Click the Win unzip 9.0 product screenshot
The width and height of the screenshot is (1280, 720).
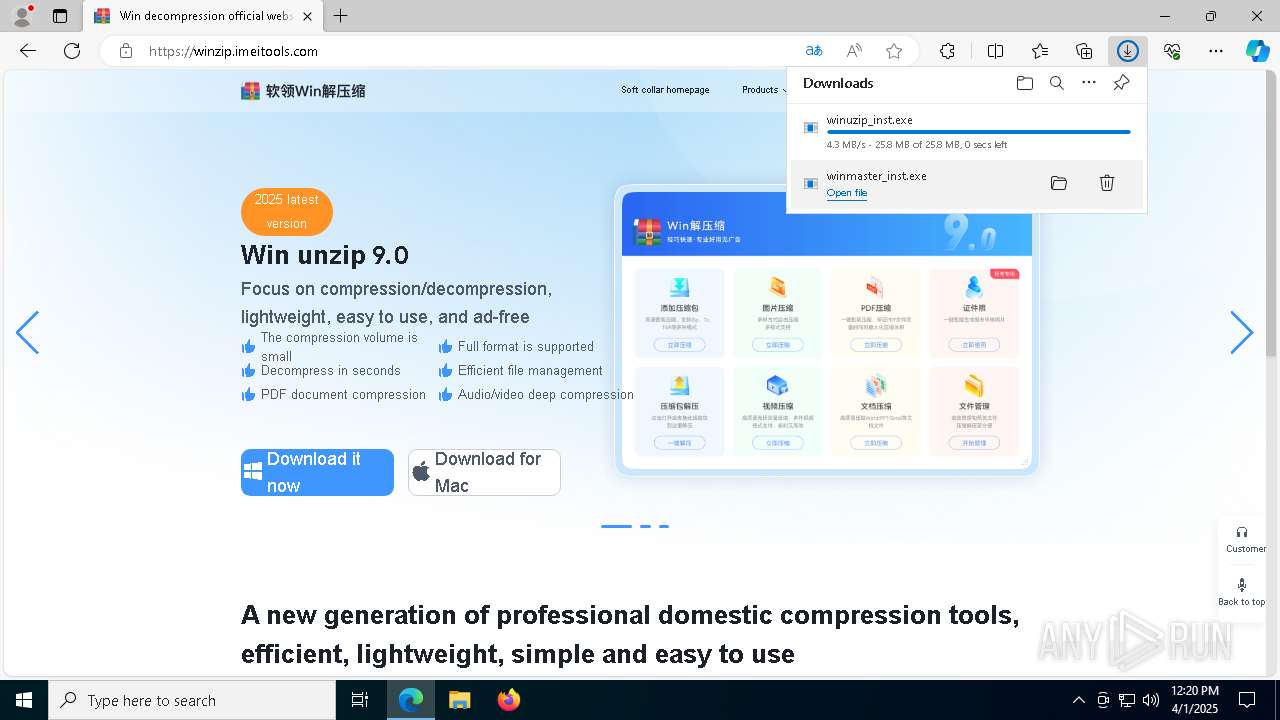pyautogui.click(x=826, y=330)
